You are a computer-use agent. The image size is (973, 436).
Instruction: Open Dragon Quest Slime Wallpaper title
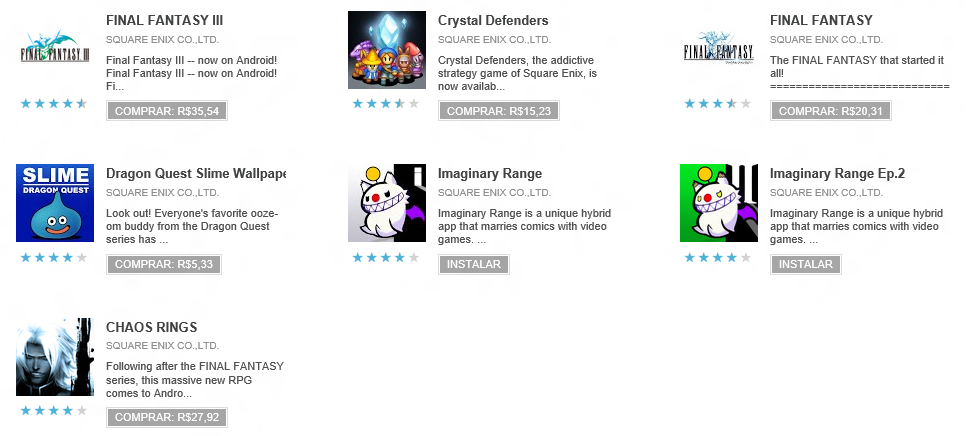[195, 174]
